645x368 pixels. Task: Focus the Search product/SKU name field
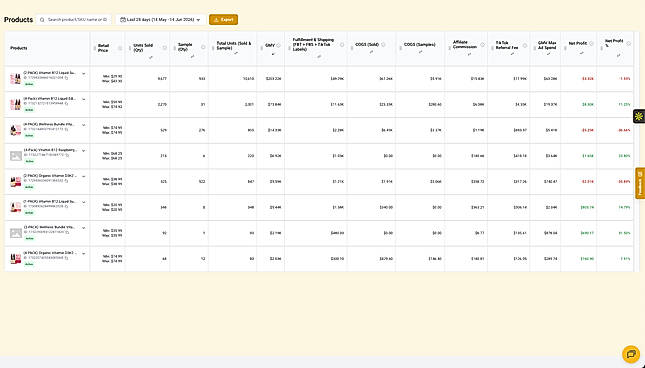click(74, 19)
